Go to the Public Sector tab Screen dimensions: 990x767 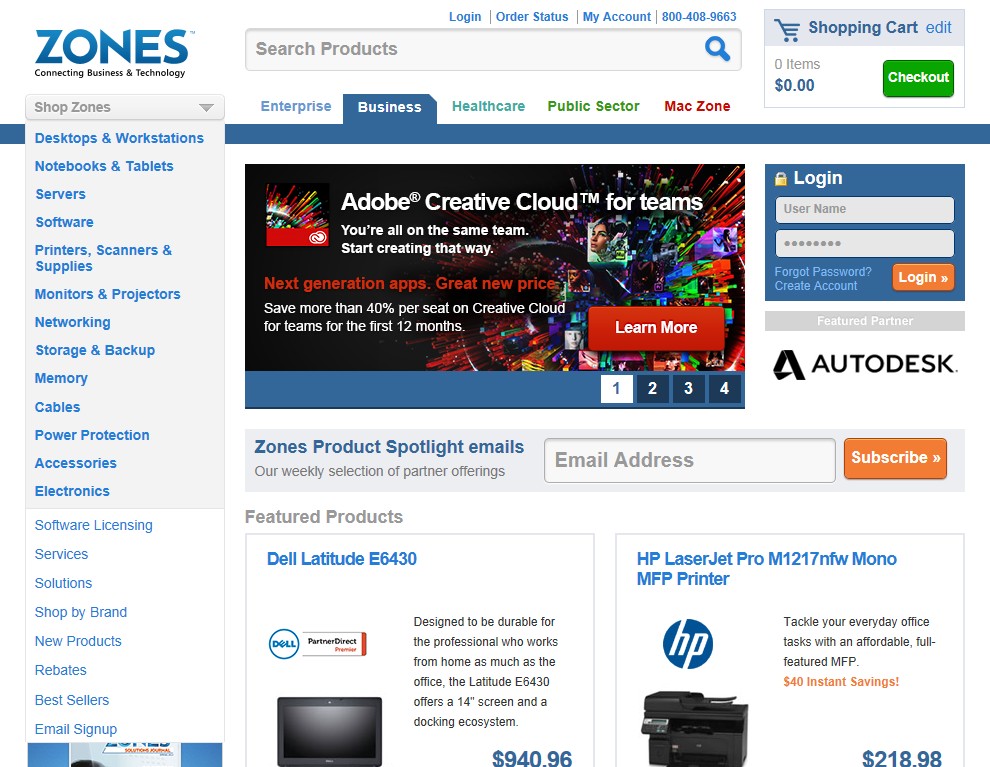593,106
